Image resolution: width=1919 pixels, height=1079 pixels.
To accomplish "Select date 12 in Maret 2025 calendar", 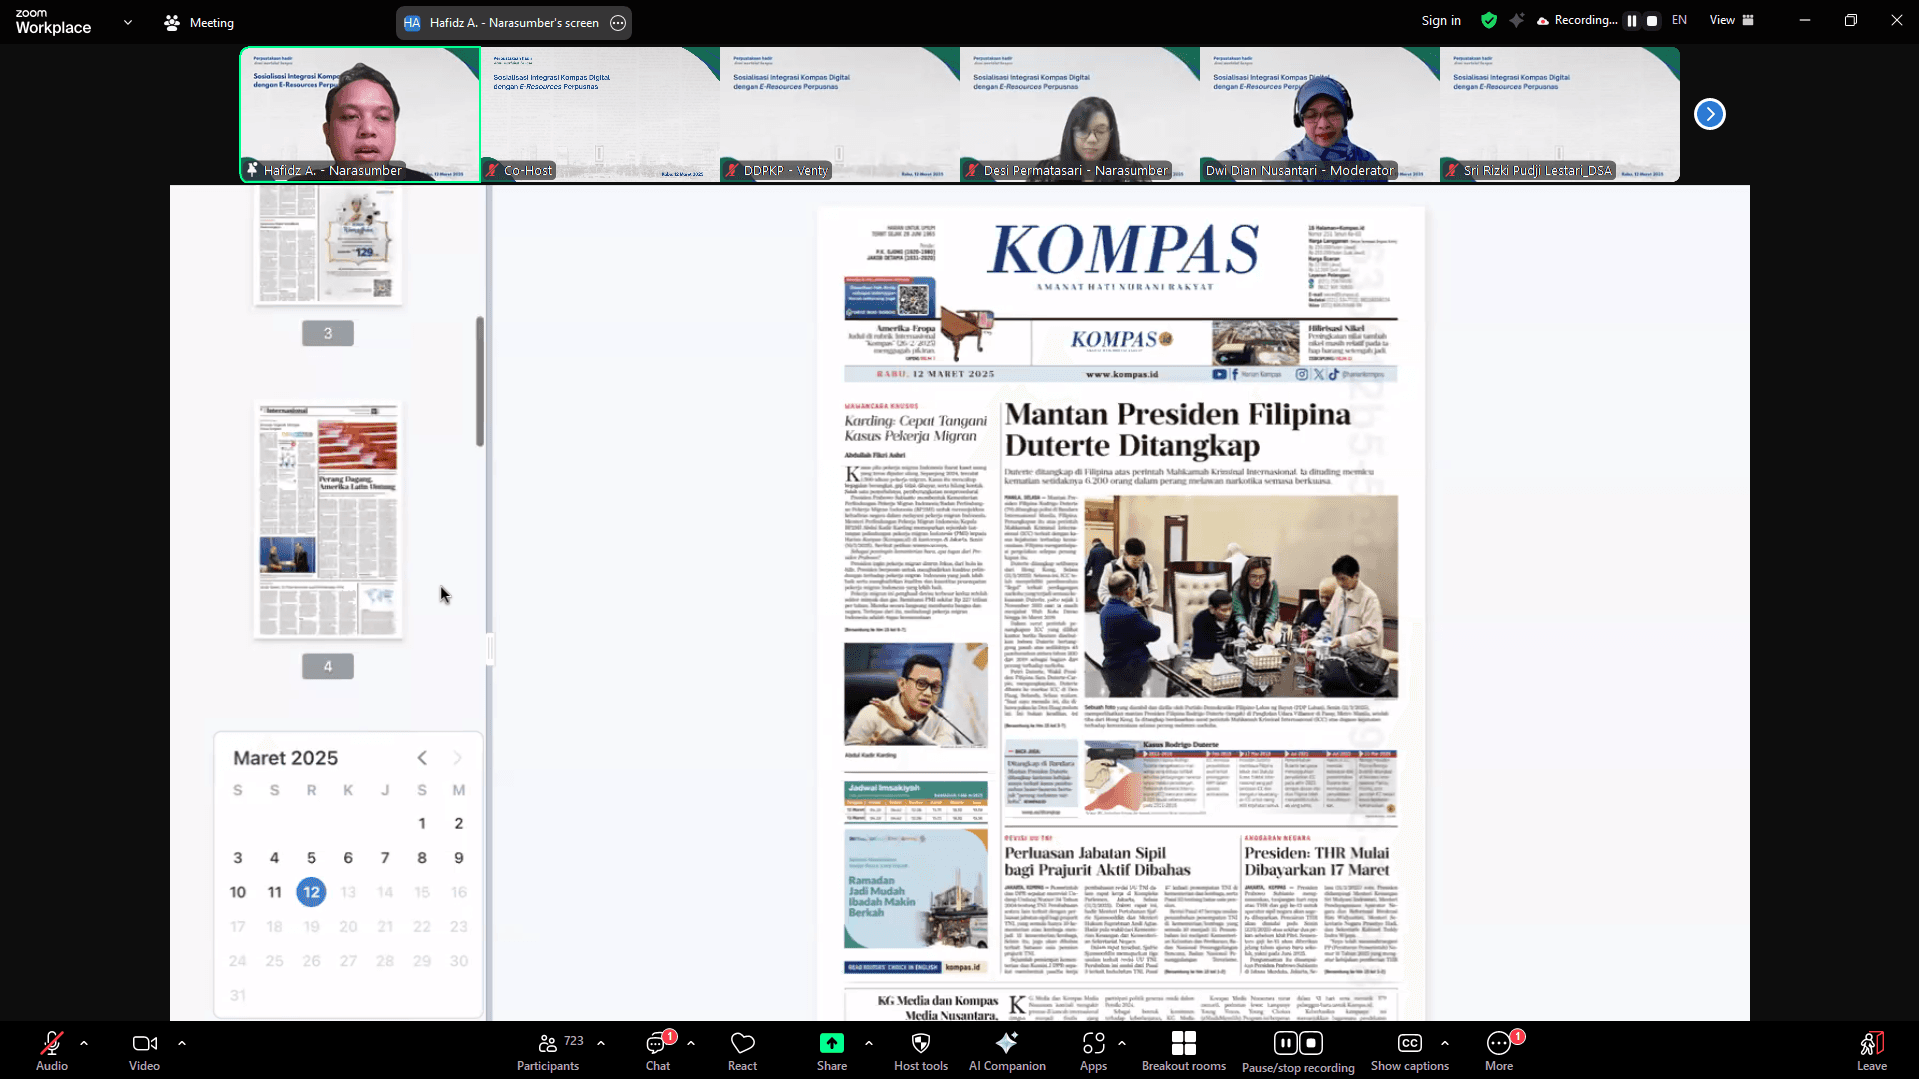I will [x=311, y=892].
